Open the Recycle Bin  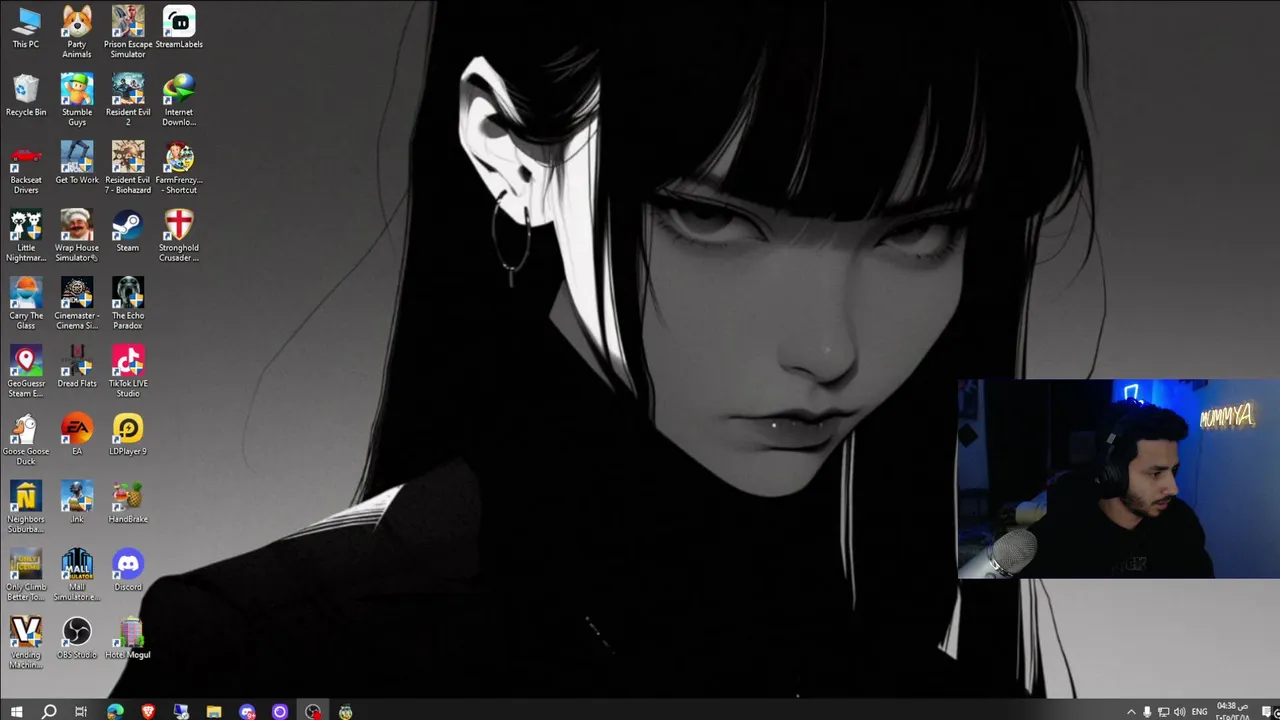point(26,95)
